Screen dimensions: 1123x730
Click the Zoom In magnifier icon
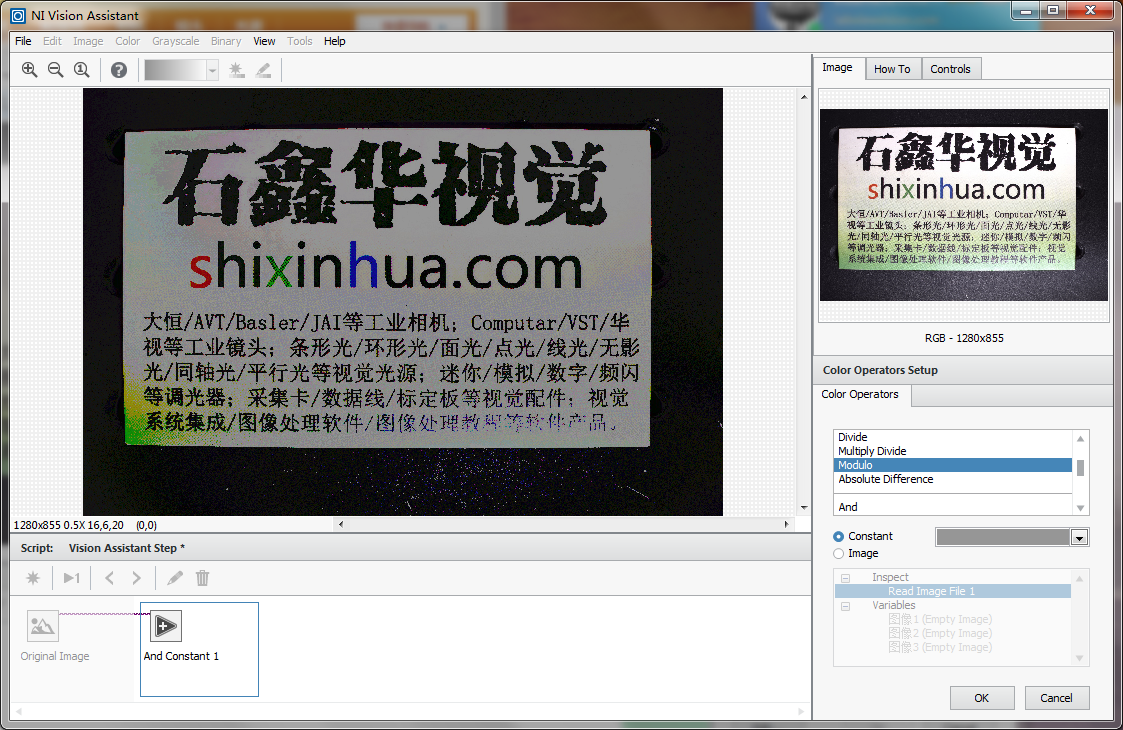click(29, 69)
